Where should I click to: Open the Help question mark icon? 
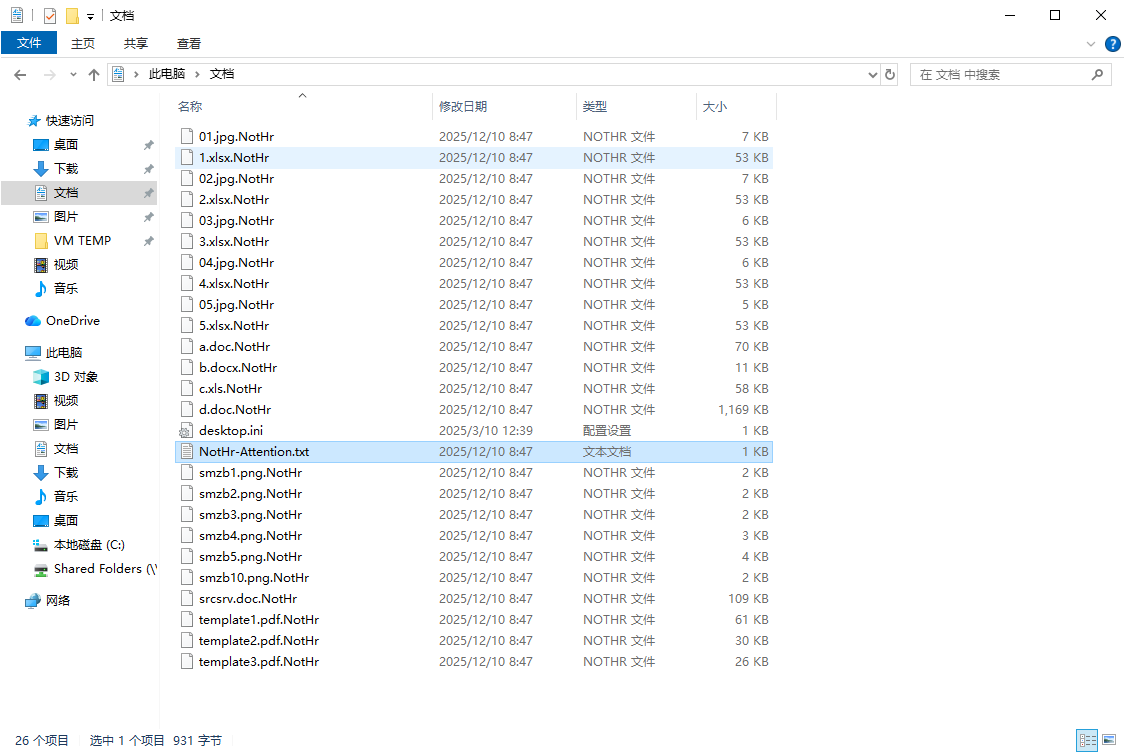pos(1112,44)
